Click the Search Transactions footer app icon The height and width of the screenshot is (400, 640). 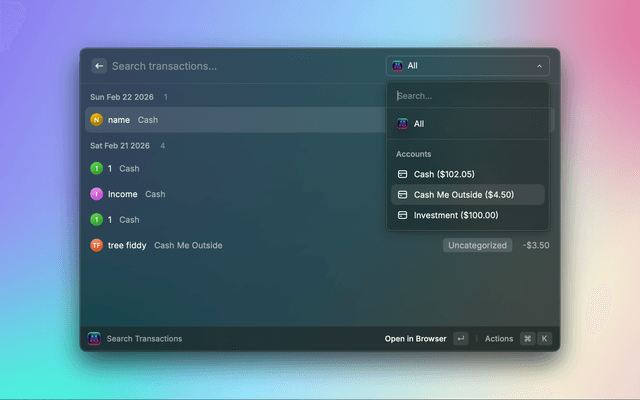(x=95, y=339)
